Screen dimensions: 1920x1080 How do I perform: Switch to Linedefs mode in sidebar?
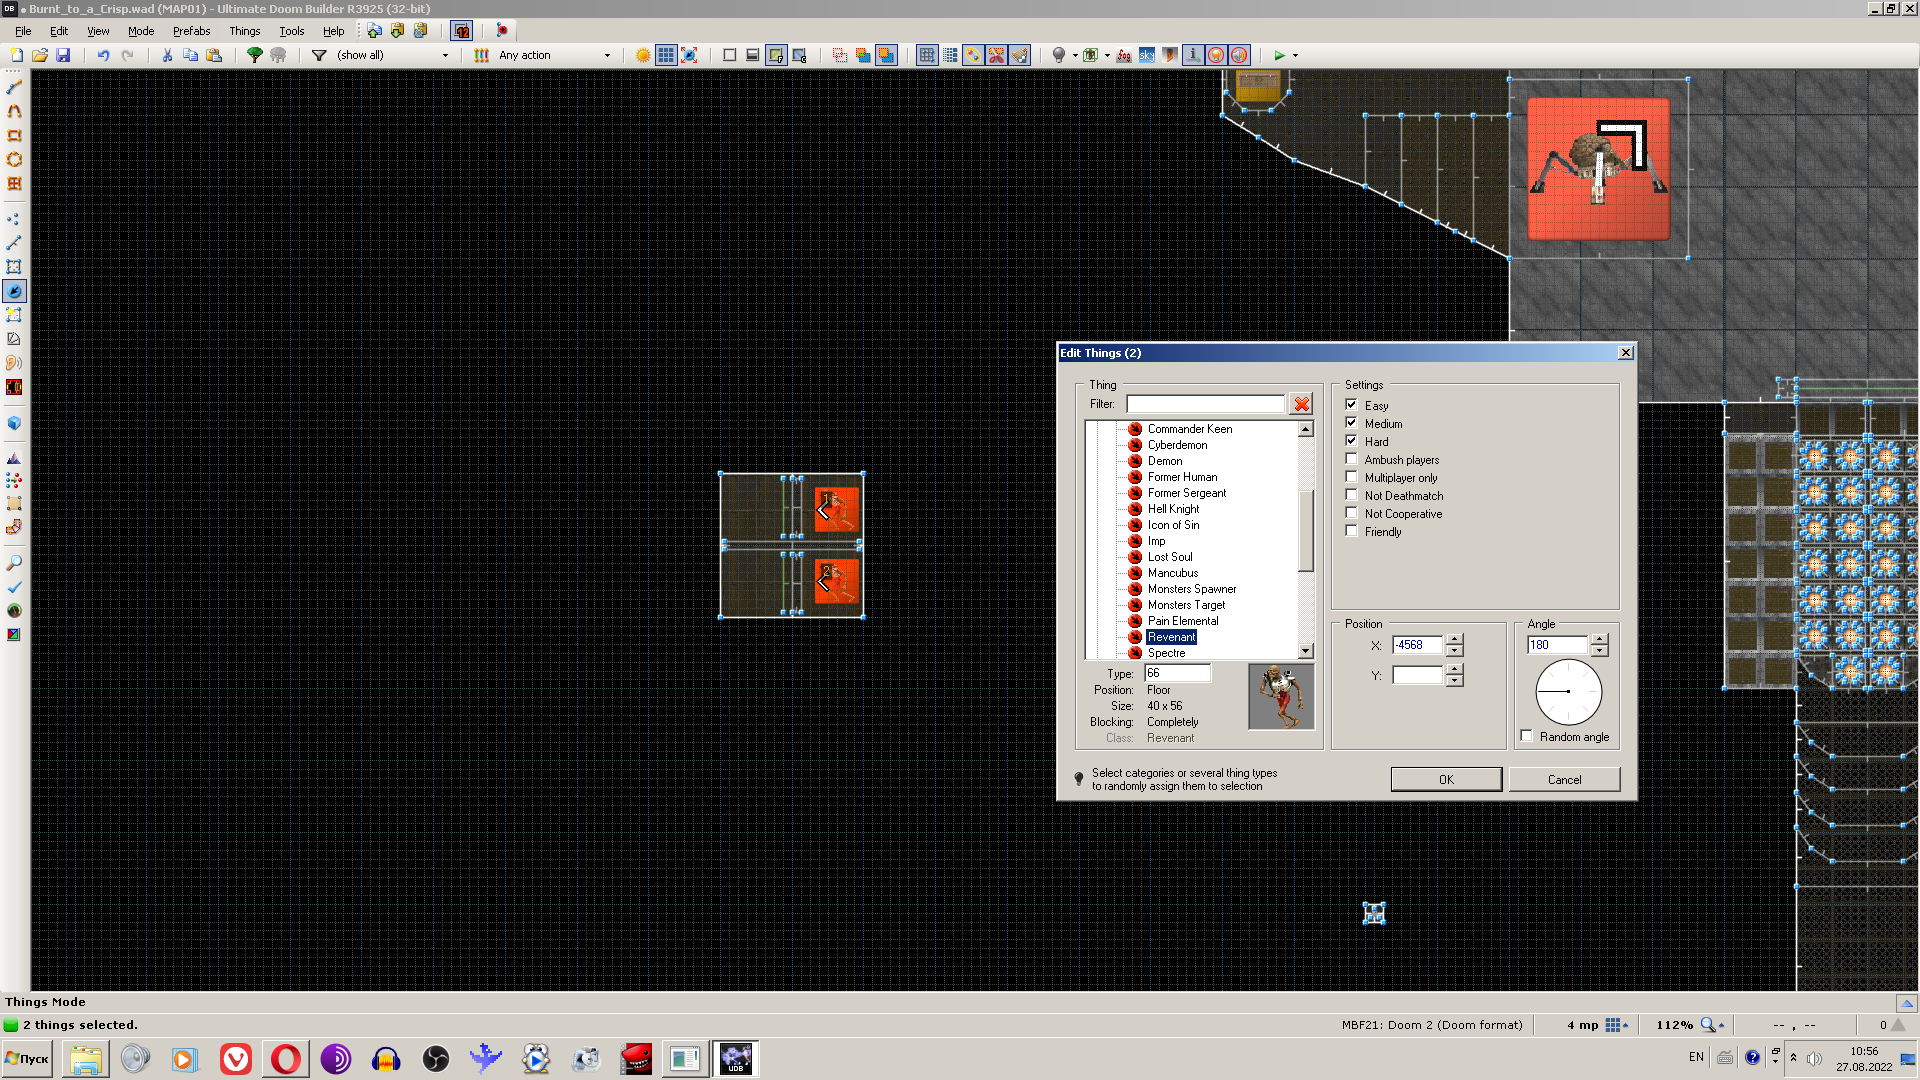click(x=14, y=243)
